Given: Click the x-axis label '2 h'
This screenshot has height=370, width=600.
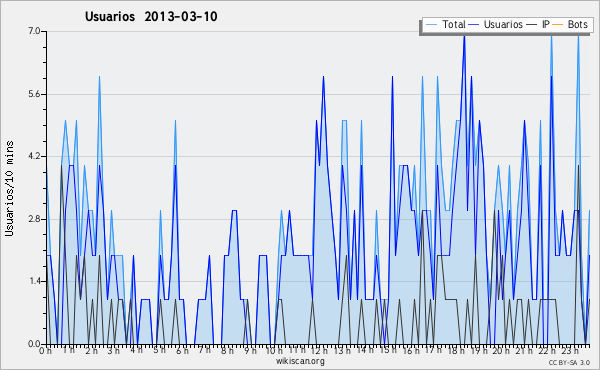Looking at the screenshot, I should point(91,350).
